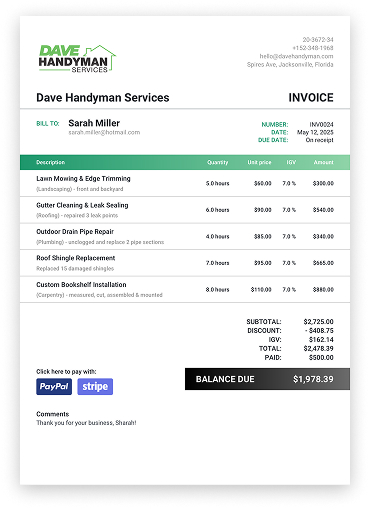The width and height of the screenshot is (370, 509).
Task: Click the $665.00 amount
Action: click(323, 263)
